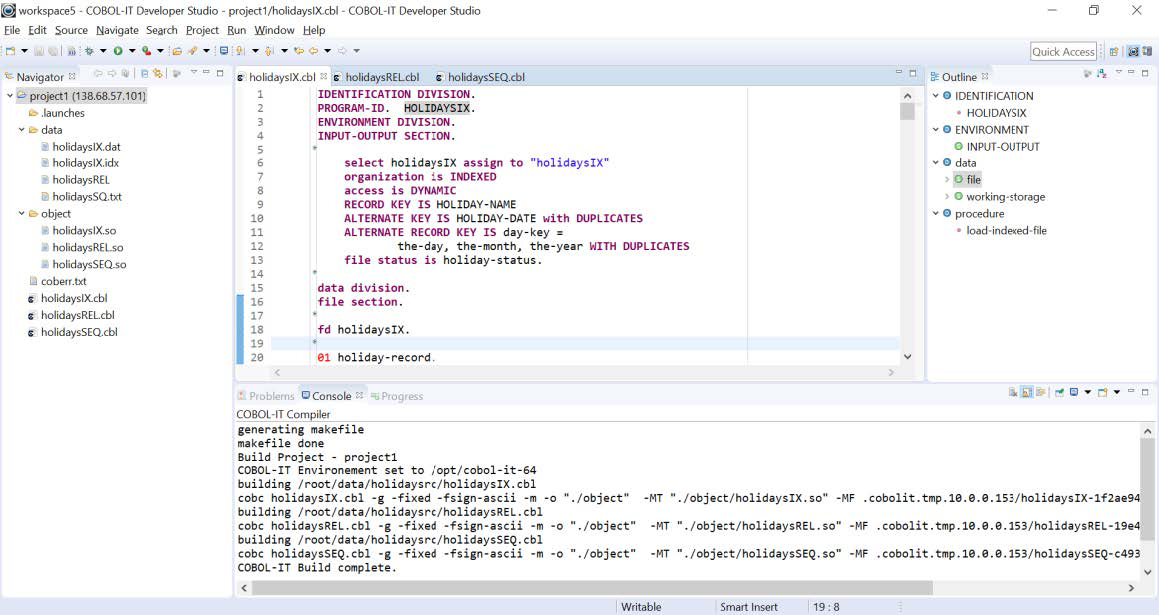This screenshot has height=615, width=1159.
Task: Toggle Scroll Lock in Console toolbar
Action: (1027, 393)
